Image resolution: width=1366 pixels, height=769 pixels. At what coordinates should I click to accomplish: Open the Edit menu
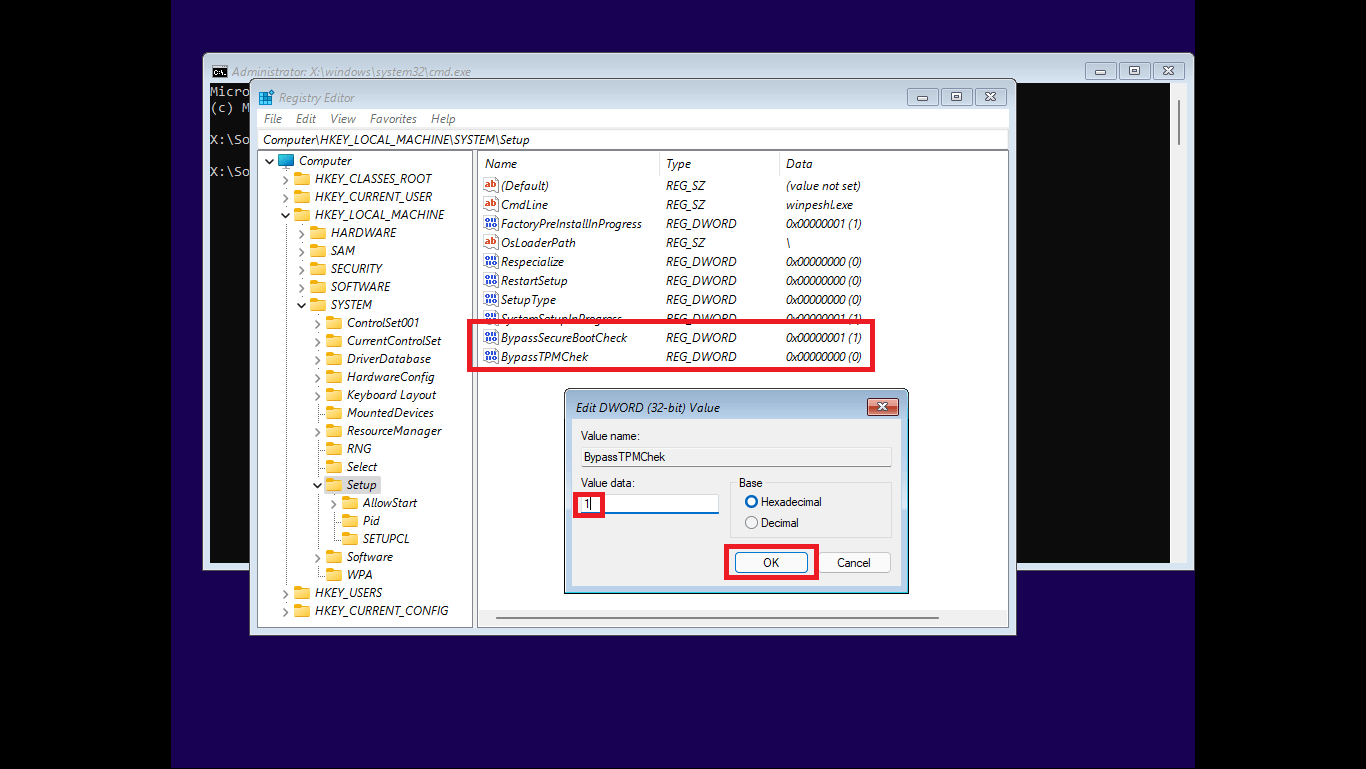[306, 119]
